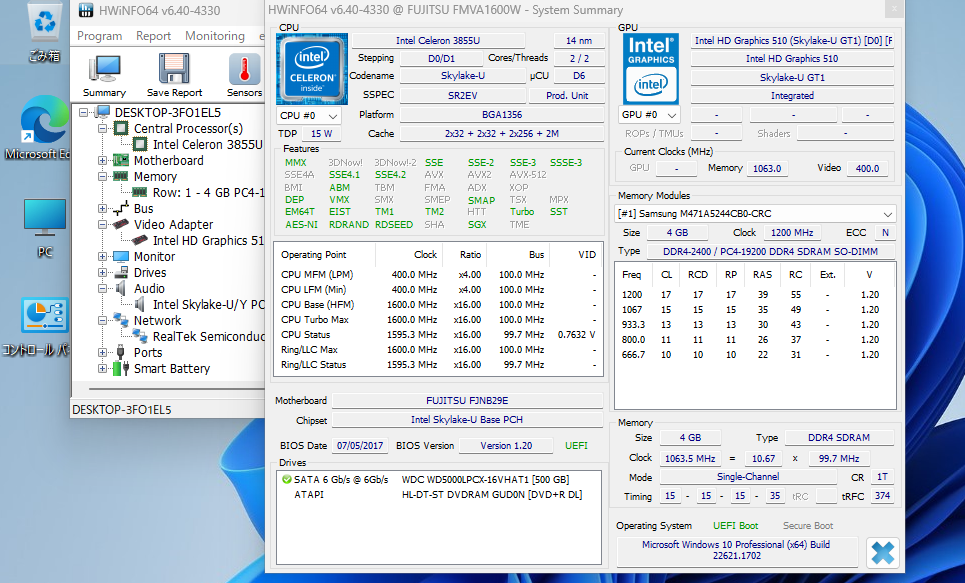This screenshot has width=965, height=583.
Task: Collapse the Central Processor(s) tree node
Action: click(x=103, y=129)
